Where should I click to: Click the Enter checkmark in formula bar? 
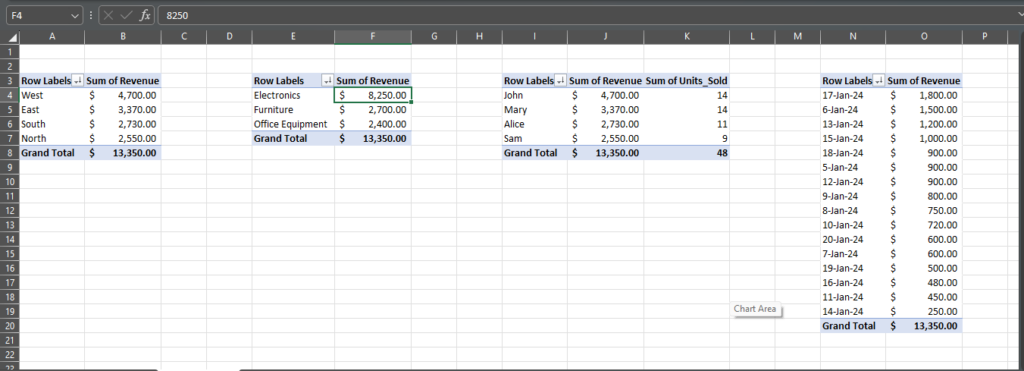[x=127, y=15]
